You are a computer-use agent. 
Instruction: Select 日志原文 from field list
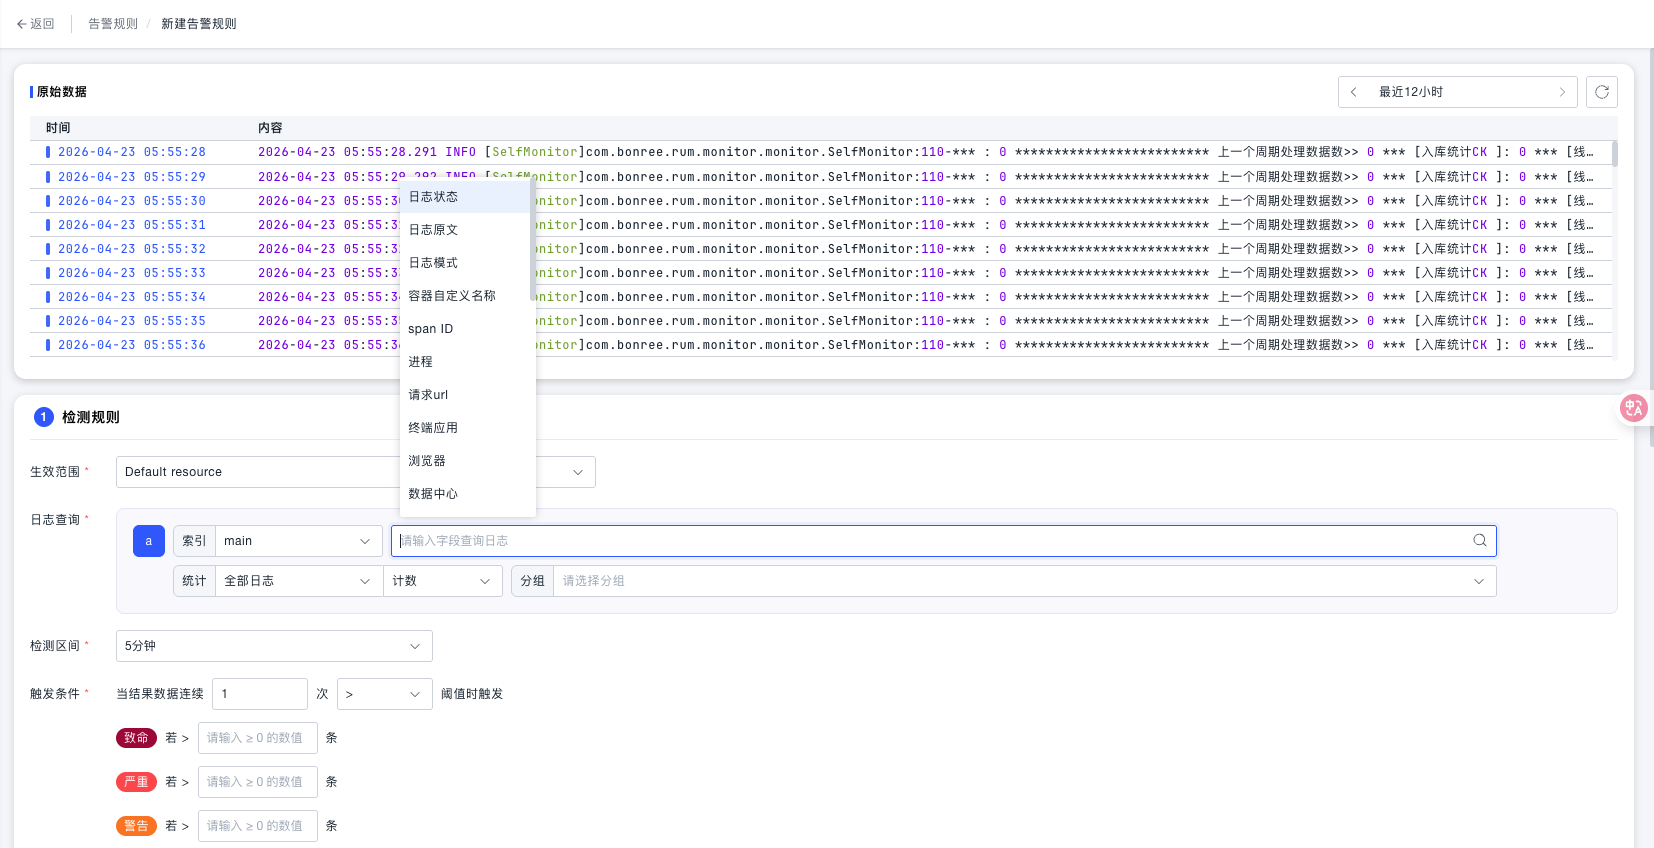[465, 230]
